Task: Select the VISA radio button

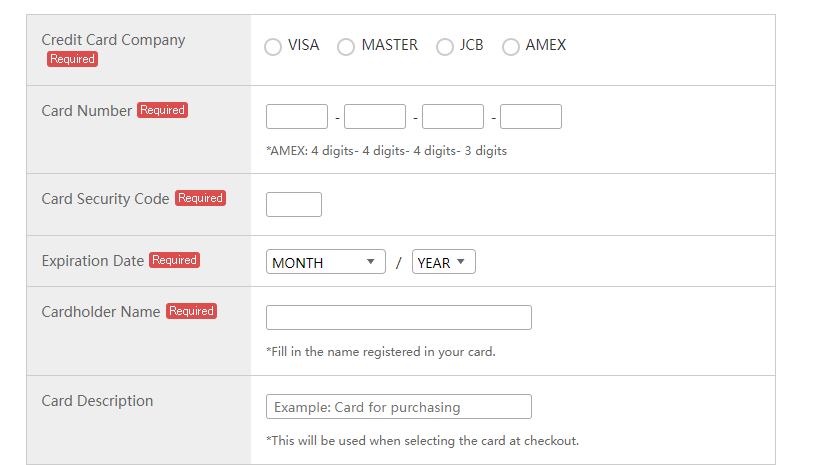Action: [x=273, y=47]
